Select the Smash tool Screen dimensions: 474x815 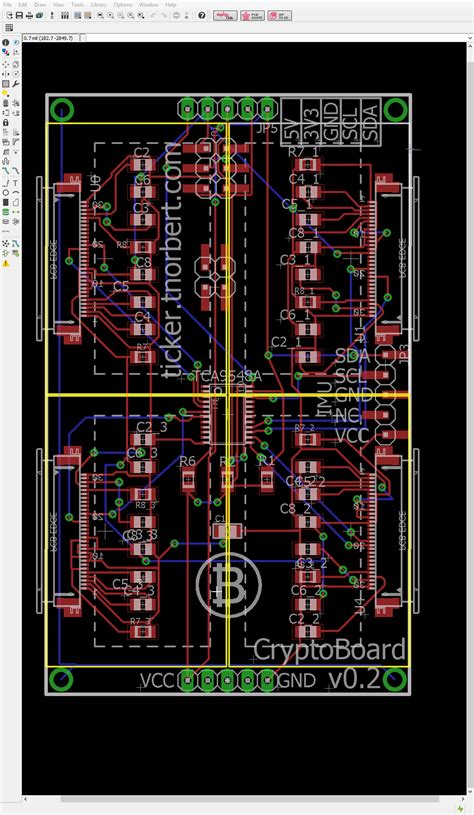tap(6, 141)
